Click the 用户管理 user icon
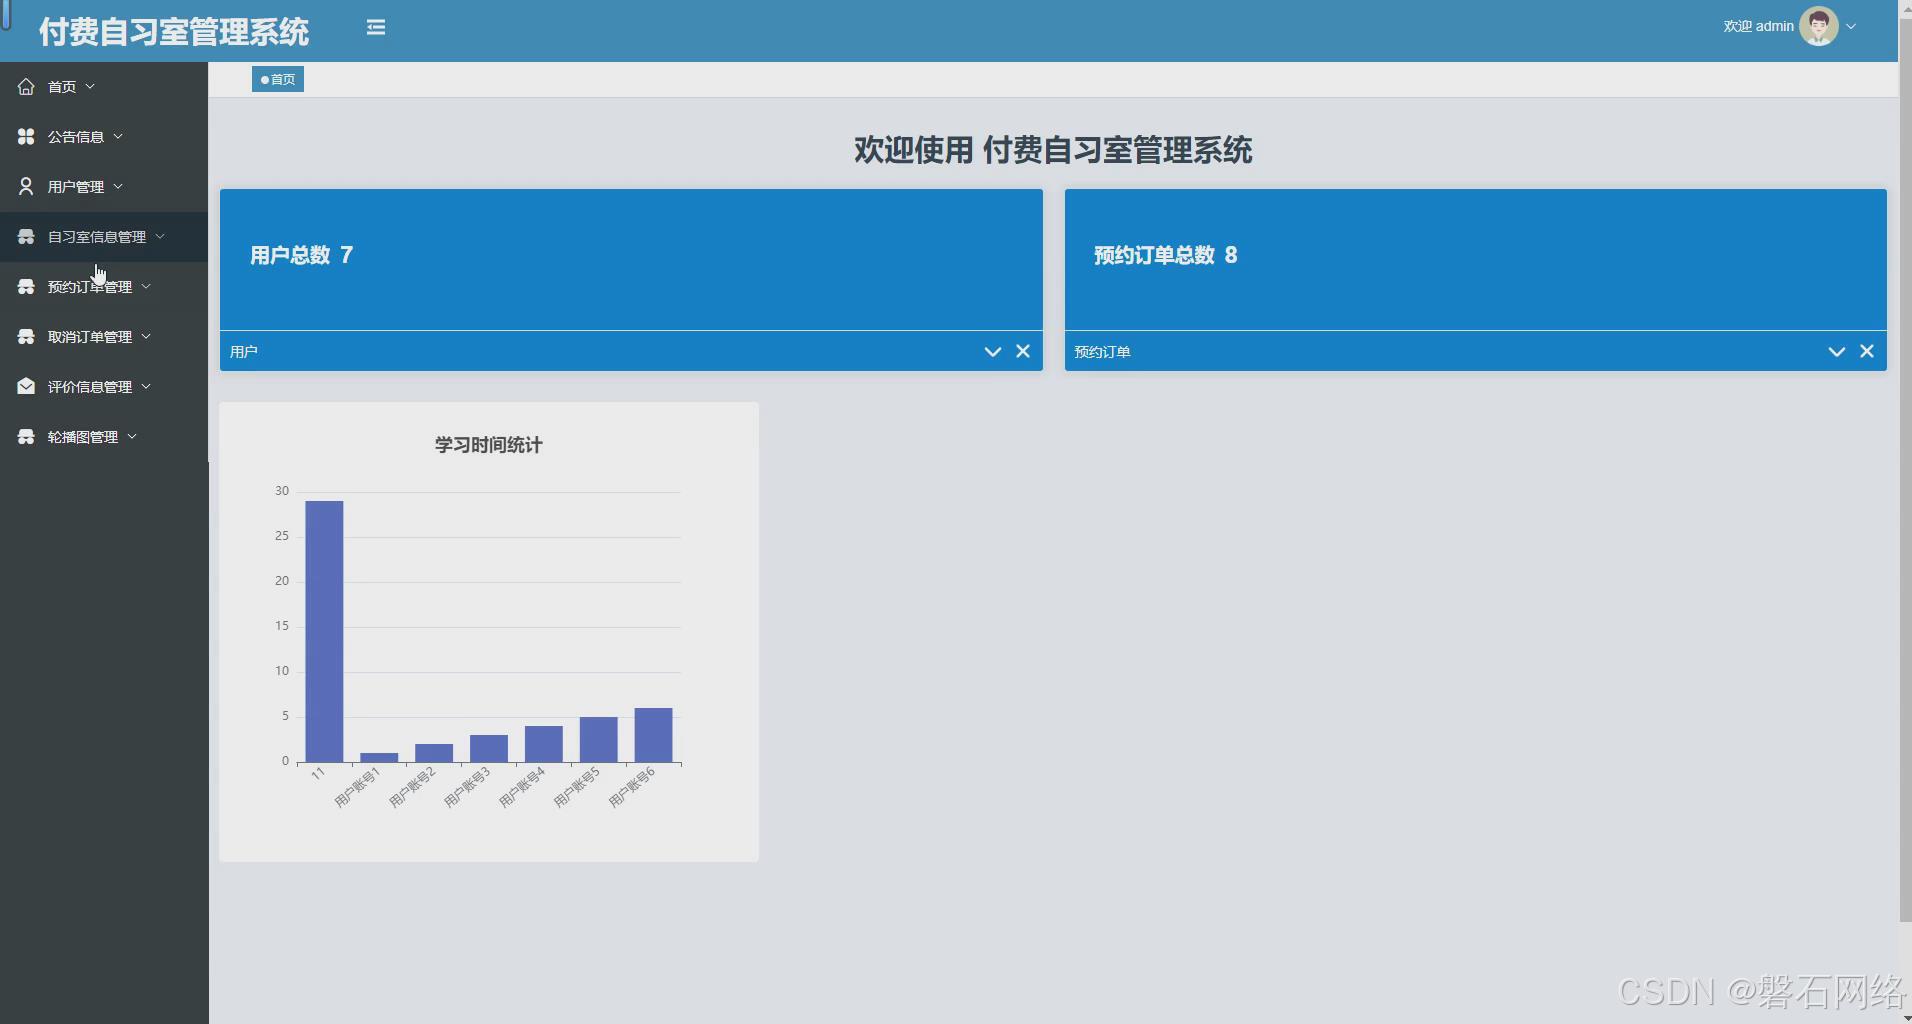The image size is (1912, 1024). click(x=26, y=186)
